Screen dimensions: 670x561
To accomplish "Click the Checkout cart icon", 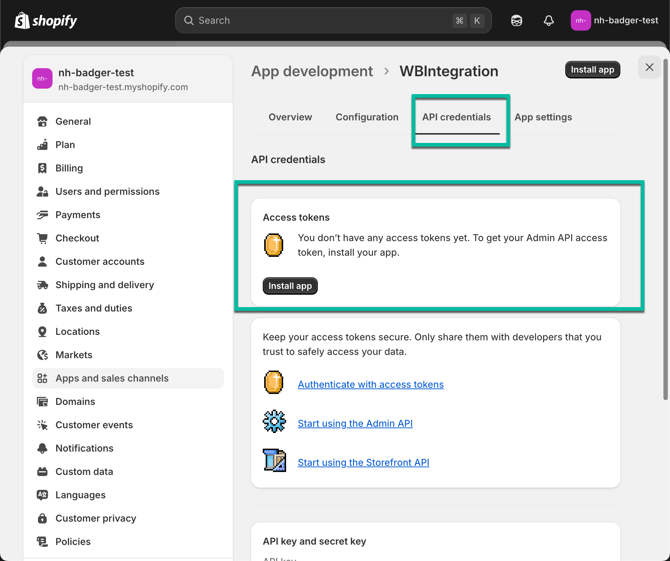I will coord(42,238).
